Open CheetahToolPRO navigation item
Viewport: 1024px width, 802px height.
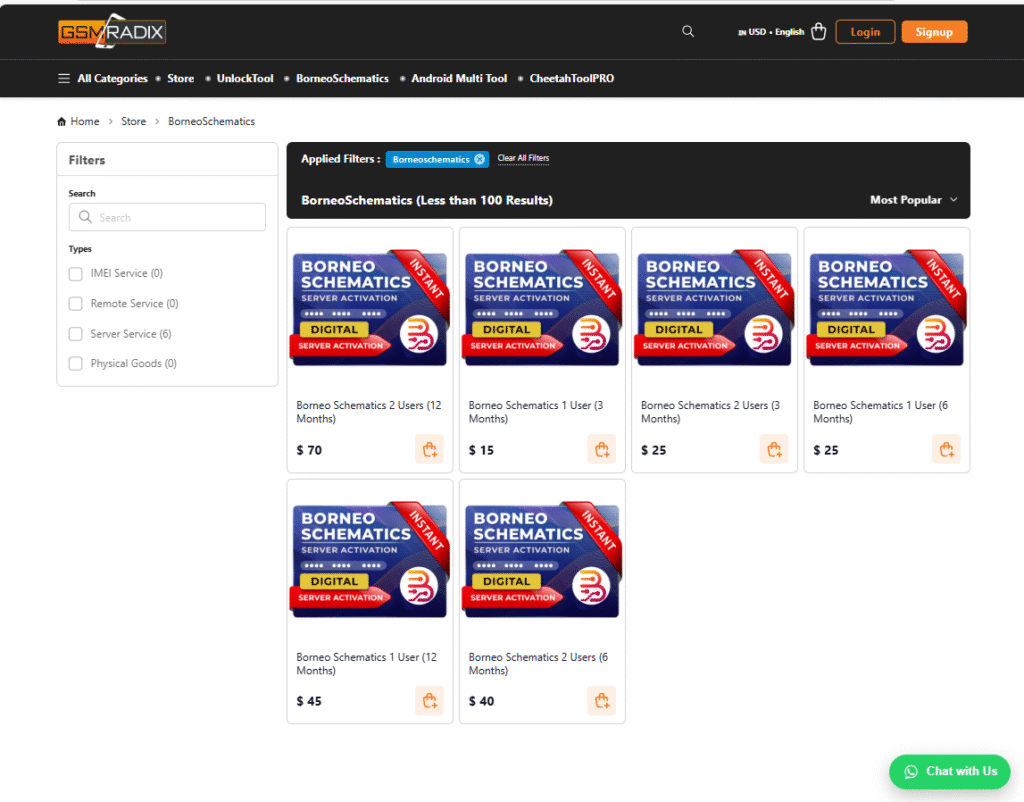click(572, 79)
